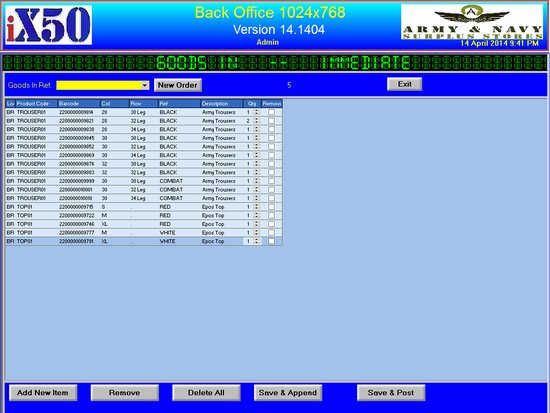This screenshot has height=413, width=550.
Task: Click Qty stepper on 30 / 30 Leg BLACK row
Action: [x=257, y=138]
